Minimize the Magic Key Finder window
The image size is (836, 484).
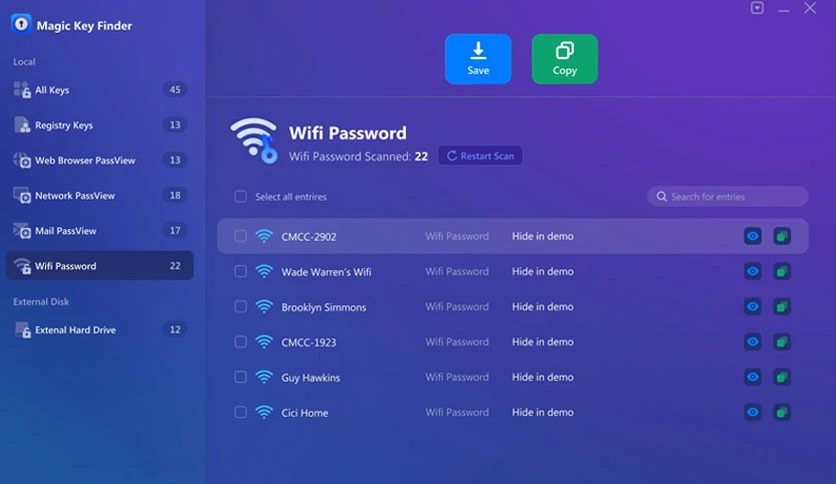[x=783, y=9]
